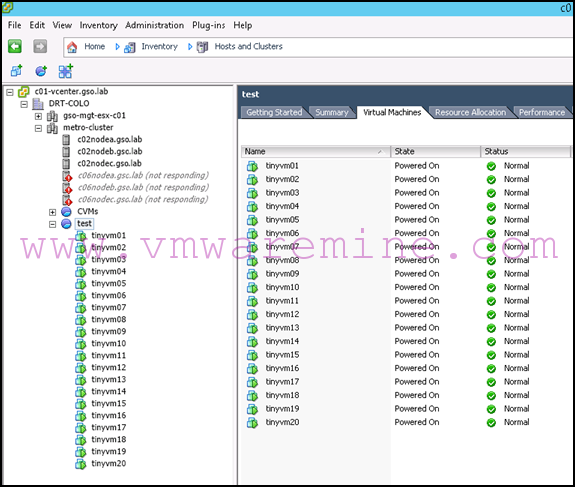Switch to the Getting Started tab
The width and height of the screenshot is (575, 487).
[x=274, y=113]
